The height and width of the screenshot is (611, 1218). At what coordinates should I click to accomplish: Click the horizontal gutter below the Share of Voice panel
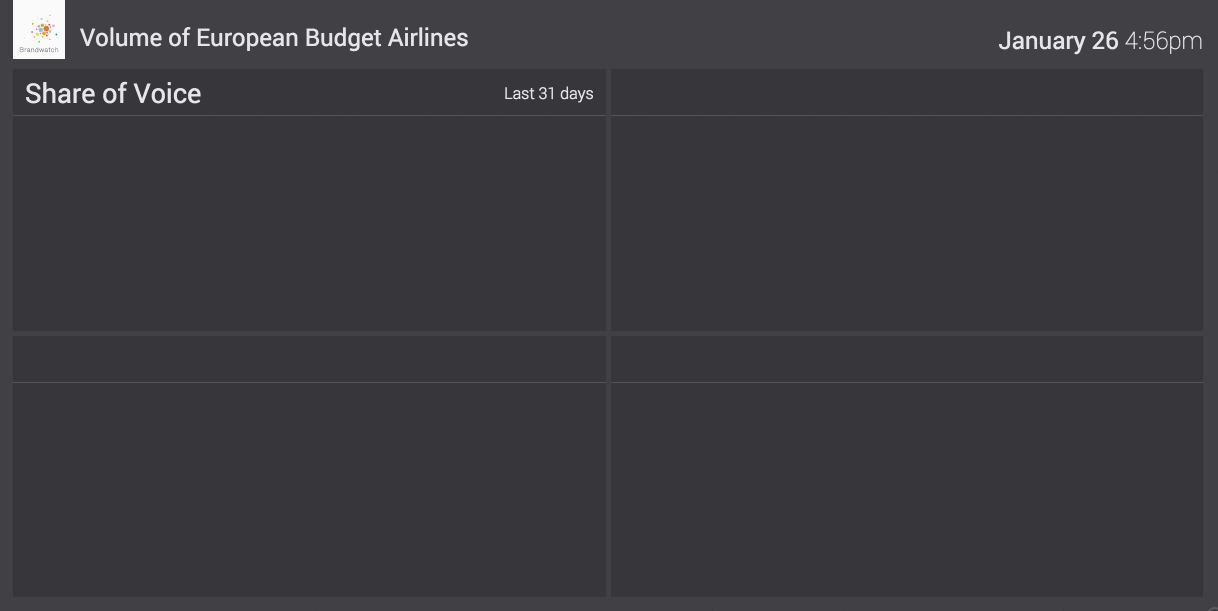[309, 333]
